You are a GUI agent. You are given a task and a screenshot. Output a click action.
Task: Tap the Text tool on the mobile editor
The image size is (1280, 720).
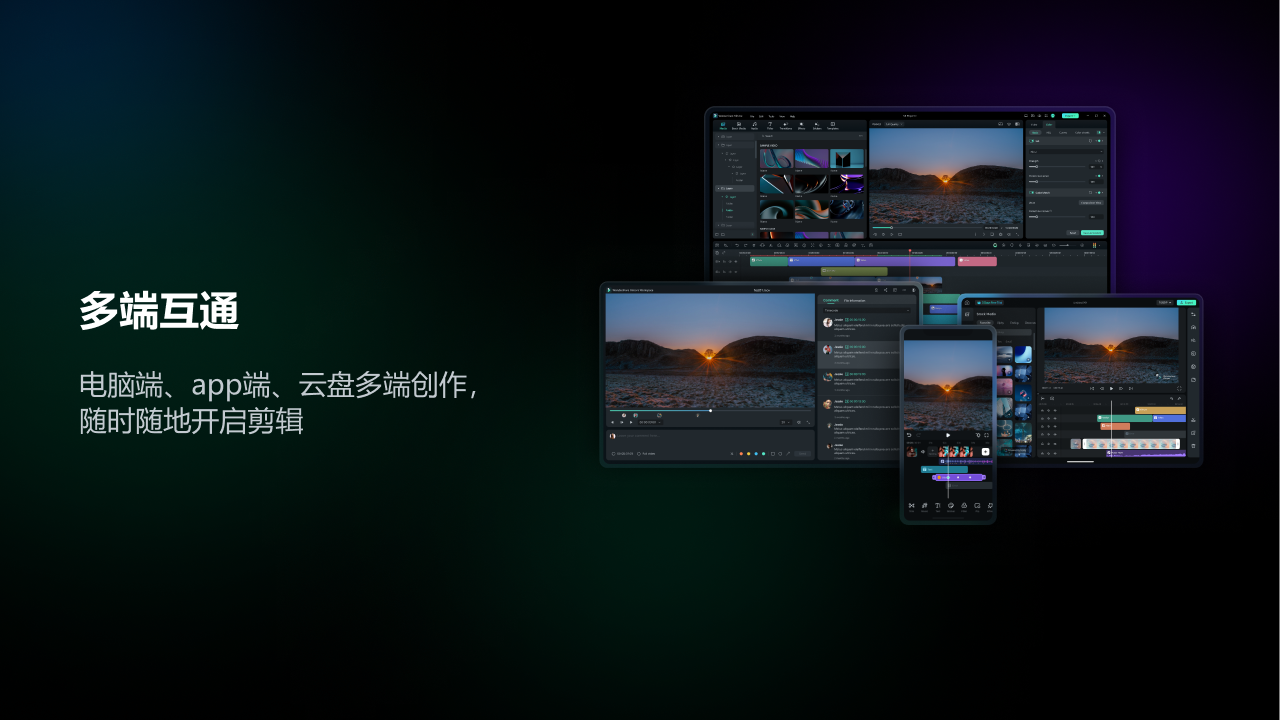pyautogui.click(x=937, y=505)
